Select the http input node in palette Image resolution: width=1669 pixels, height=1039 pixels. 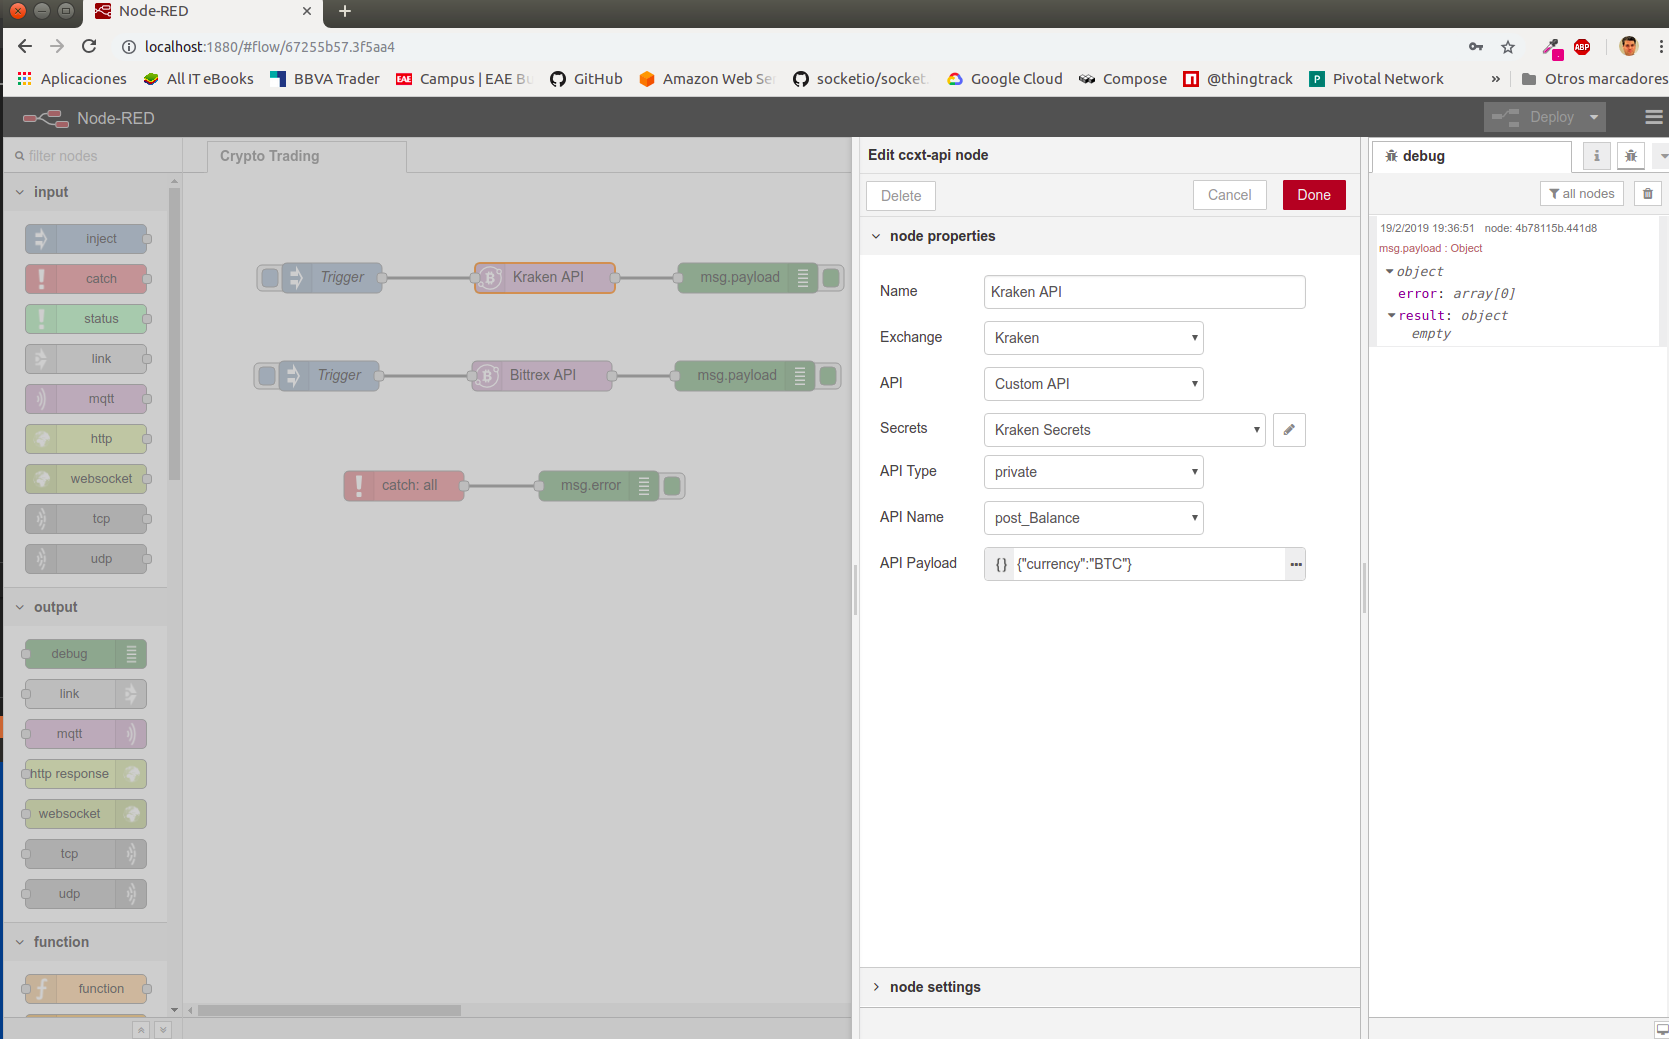[87, 439]
